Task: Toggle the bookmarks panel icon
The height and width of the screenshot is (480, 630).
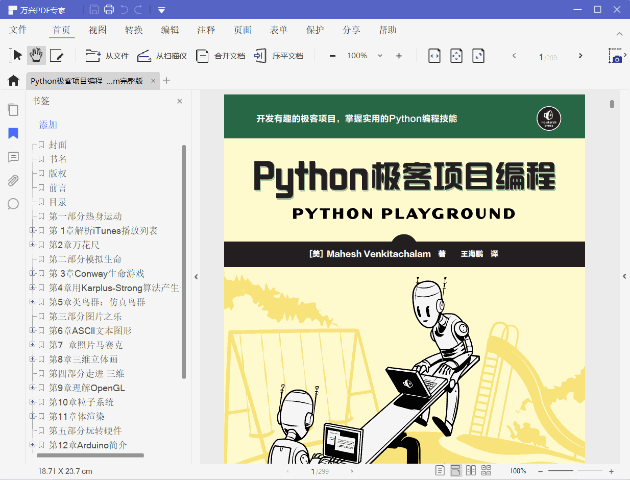Action: [13, 133]
